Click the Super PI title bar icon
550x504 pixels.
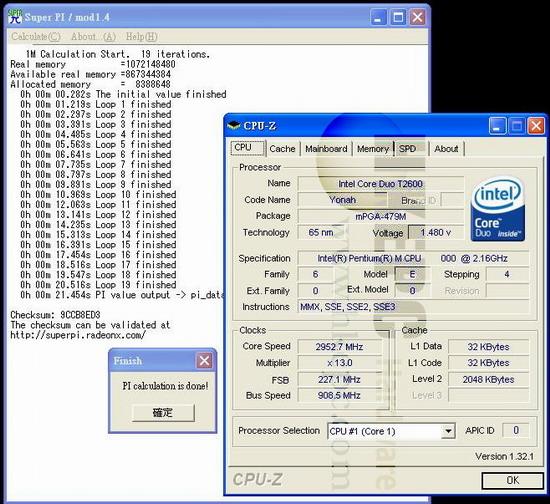tap(15, 17)
